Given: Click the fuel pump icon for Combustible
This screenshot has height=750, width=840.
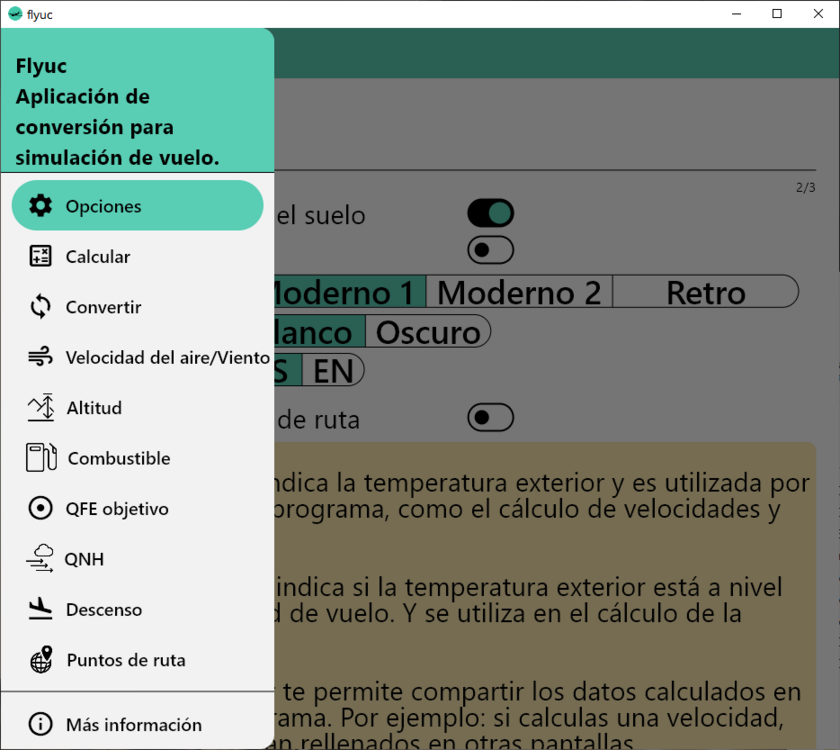Looking at the screenshot, I should click(41, 458).
